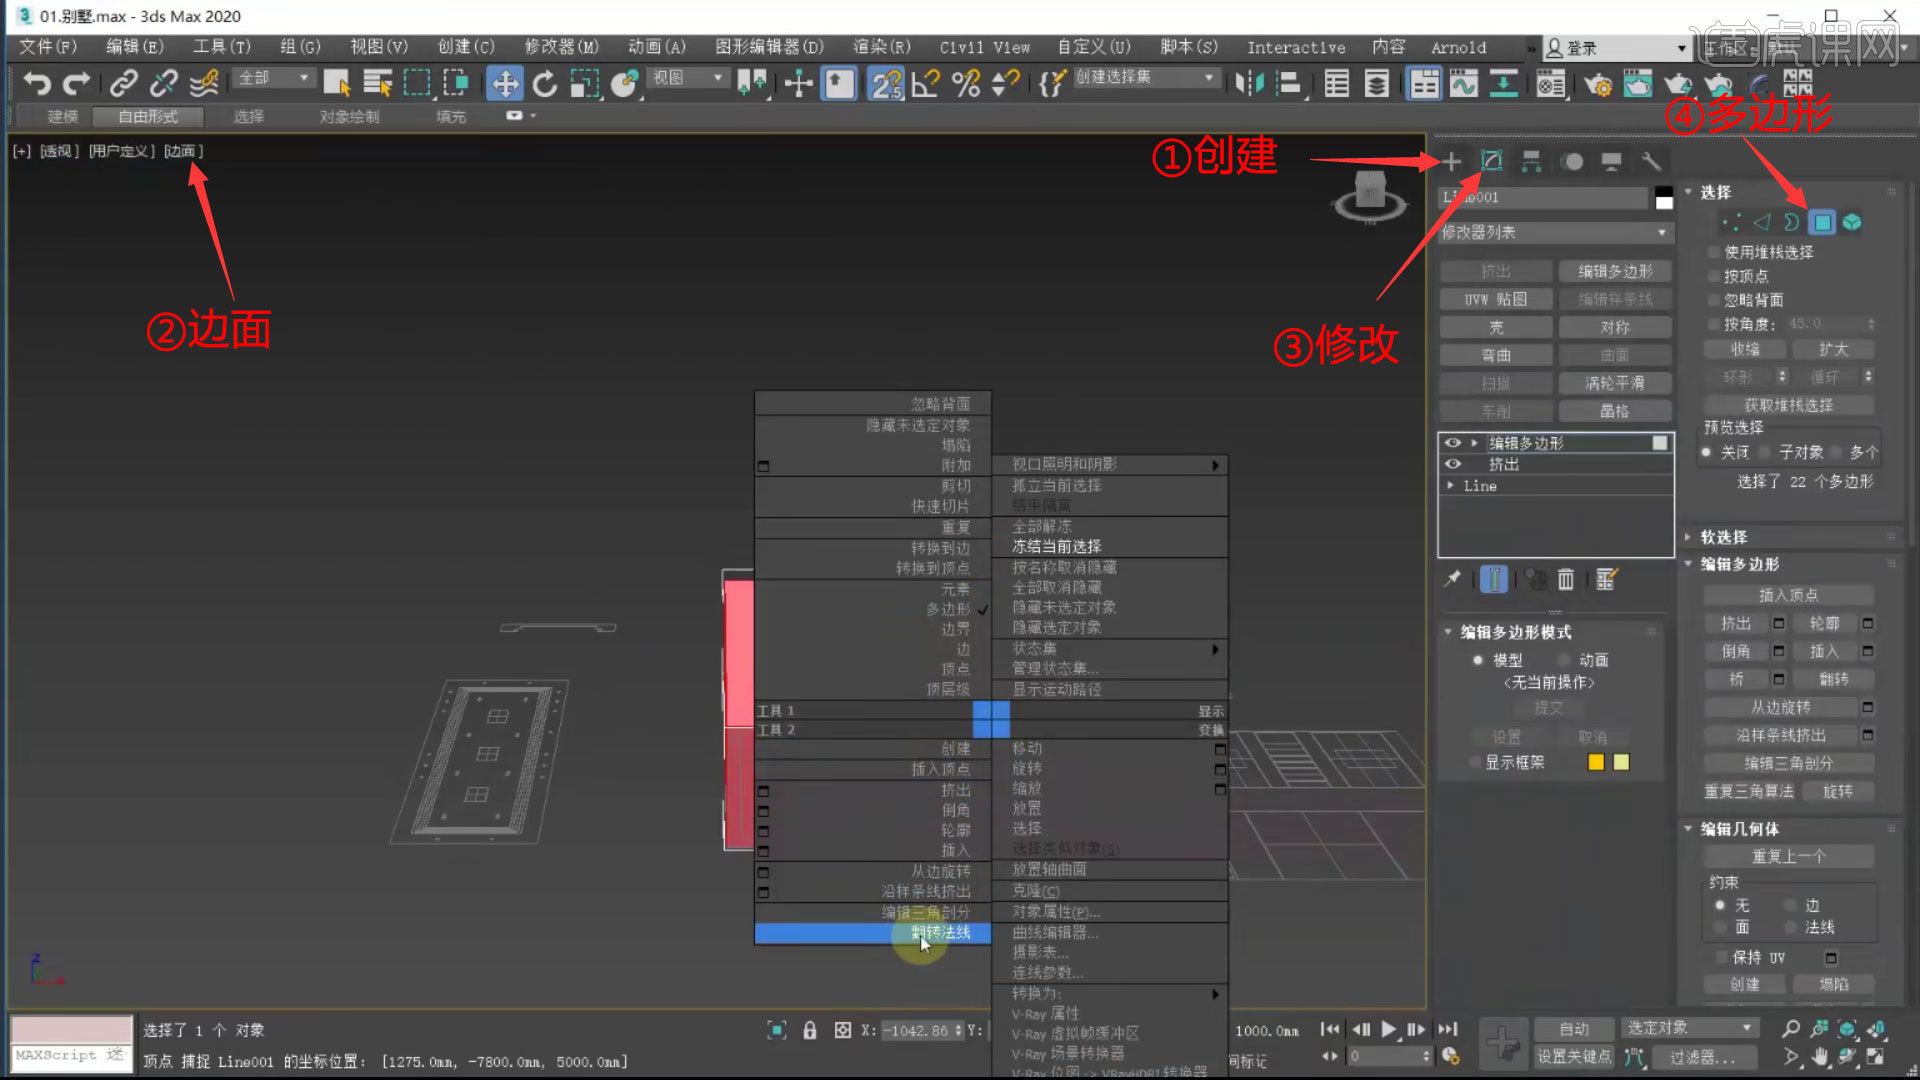Screen dimensions: 1920x1080
Task: Click the 插入顶点 button
Action: 1788,595
